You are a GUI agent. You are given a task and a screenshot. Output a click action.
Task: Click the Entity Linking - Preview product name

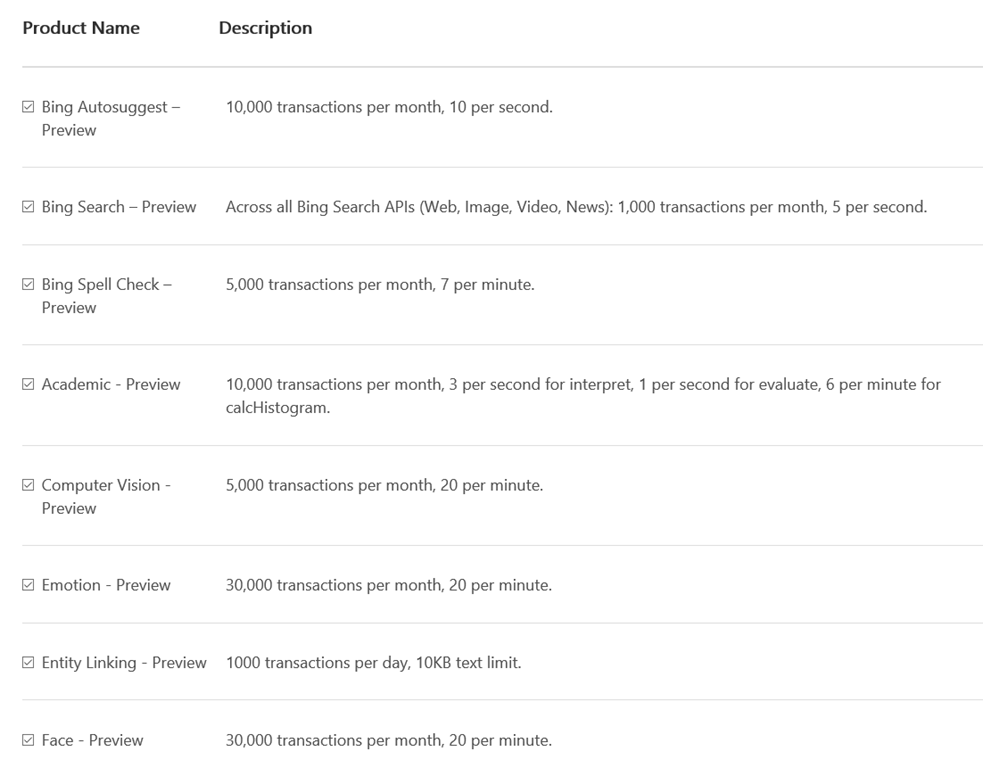(x=124, y=663)
